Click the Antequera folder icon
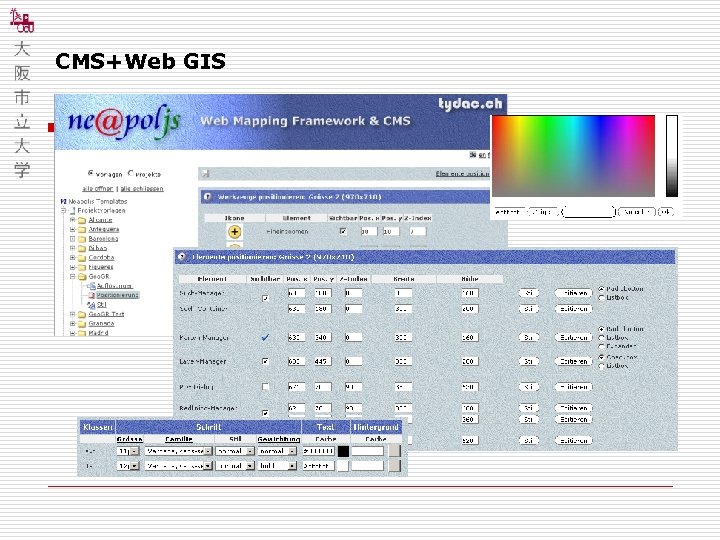This screenshot has width=720, height=540. pos(82,230)
